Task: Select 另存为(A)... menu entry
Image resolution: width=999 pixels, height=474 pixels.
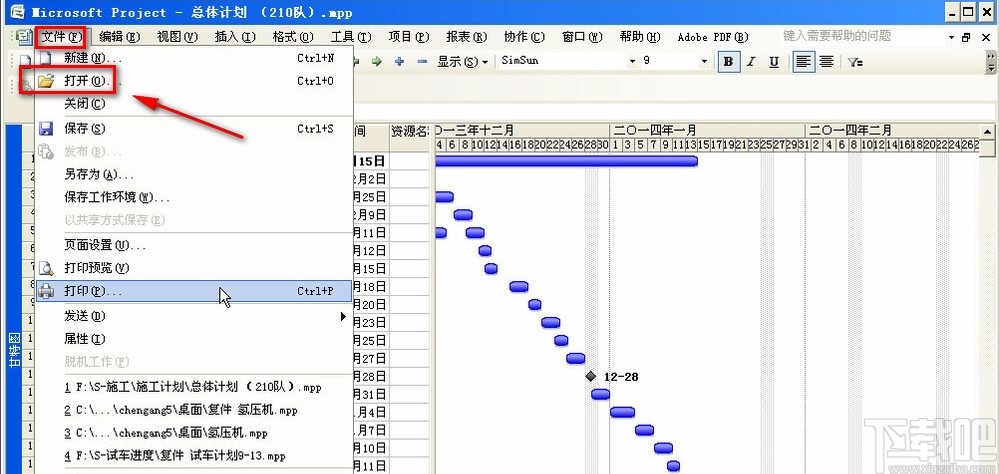Action: pyautogui.click(x=194, y=174)
